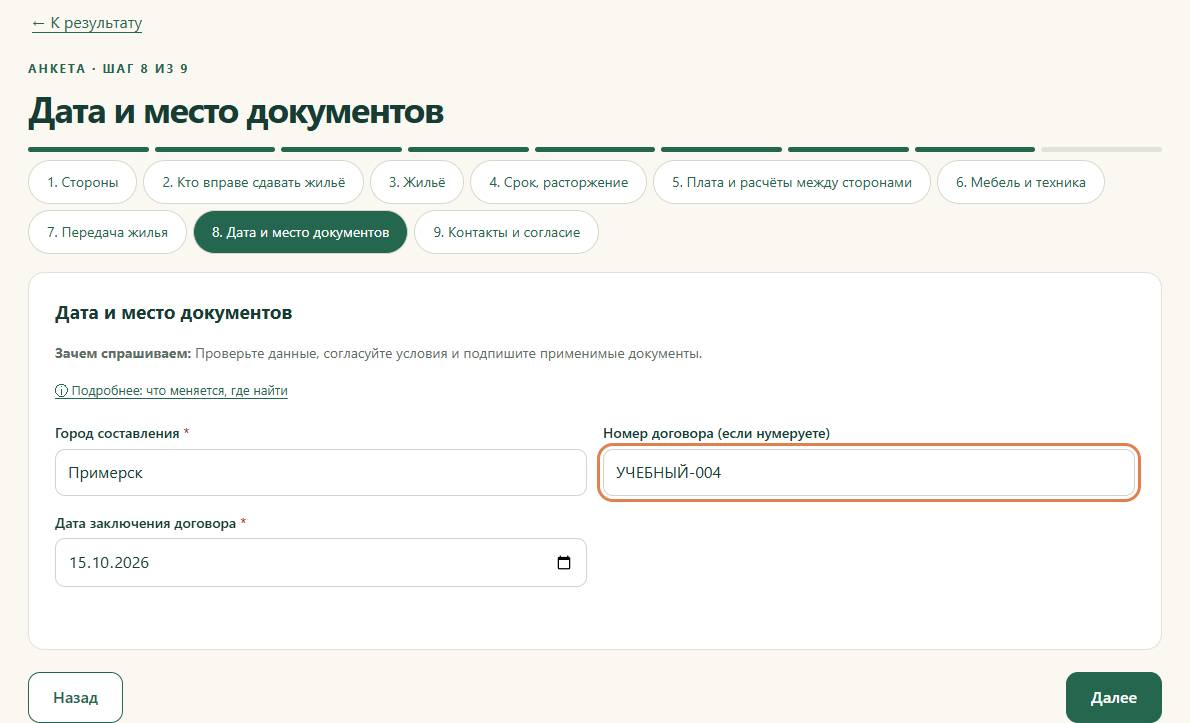Open step '1. Стороны'
This screenshot has width=1190, height=723.
(83, 182)
